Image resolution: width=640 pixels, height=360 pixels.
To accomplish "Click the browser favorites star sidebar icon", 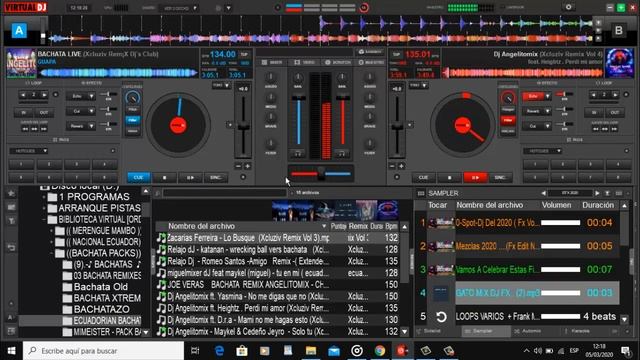I will (x=11, y=193).
